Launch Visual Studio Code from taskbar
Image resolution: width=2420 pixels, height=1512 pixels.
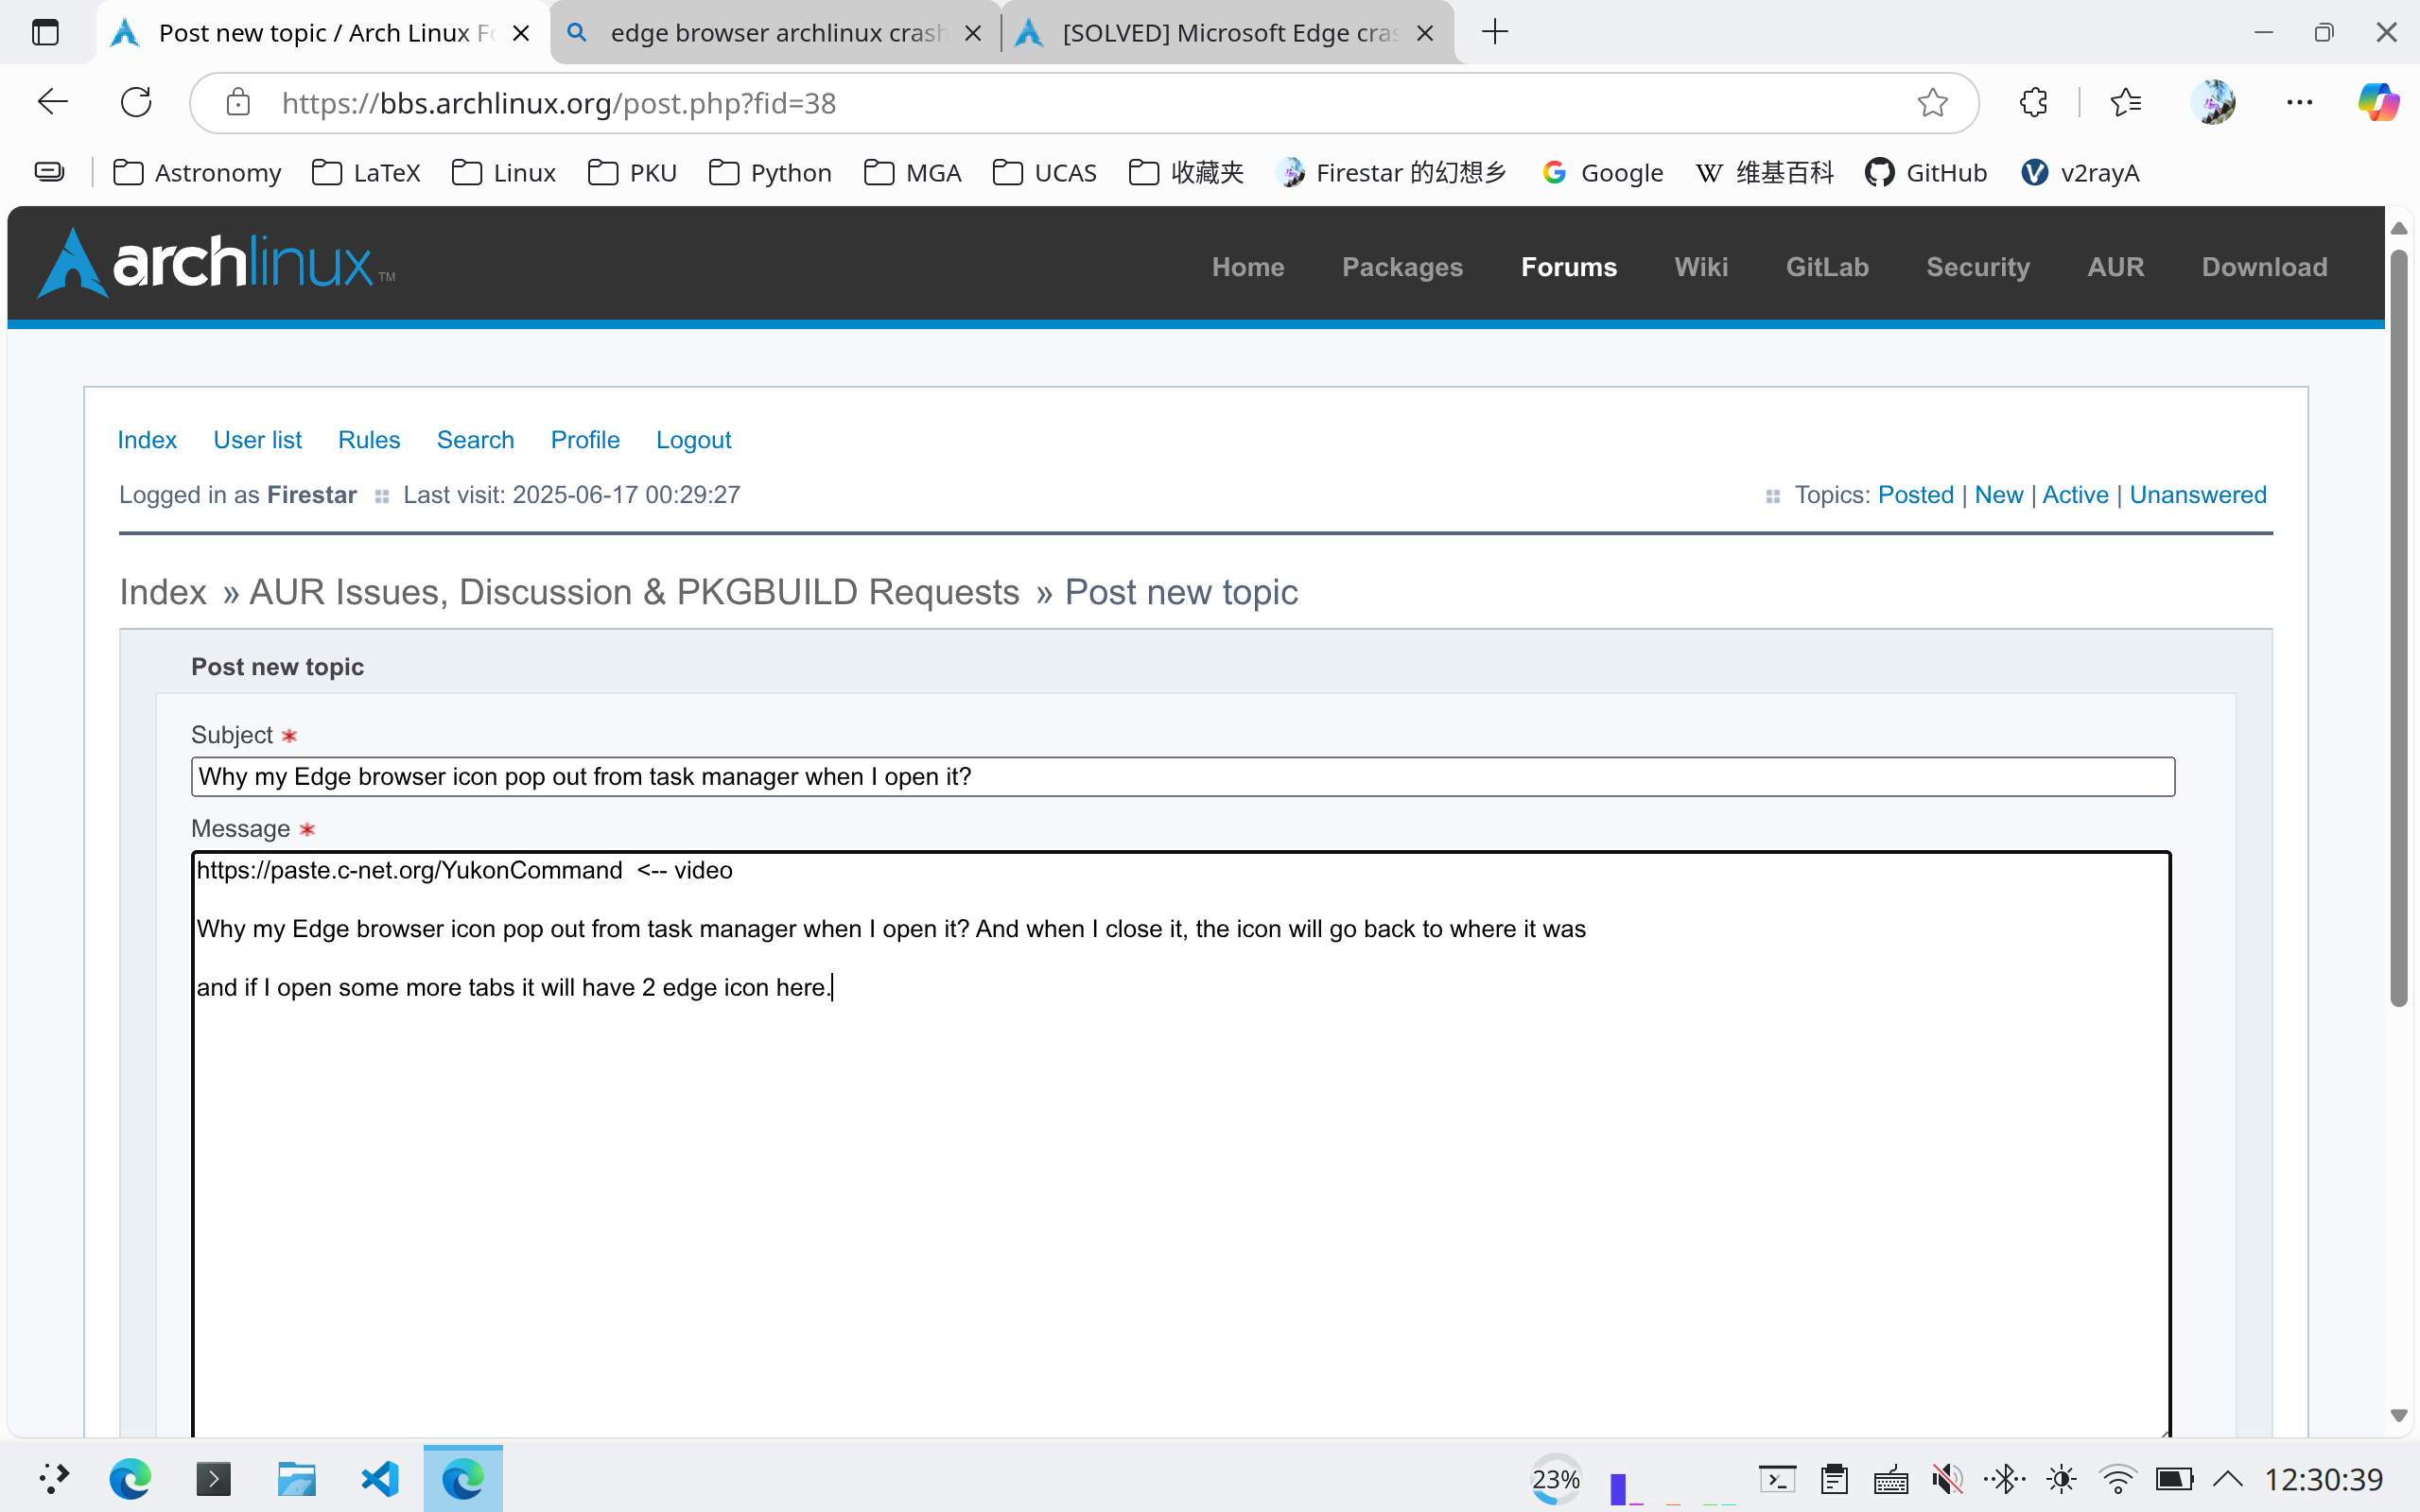coord(380,1479)
